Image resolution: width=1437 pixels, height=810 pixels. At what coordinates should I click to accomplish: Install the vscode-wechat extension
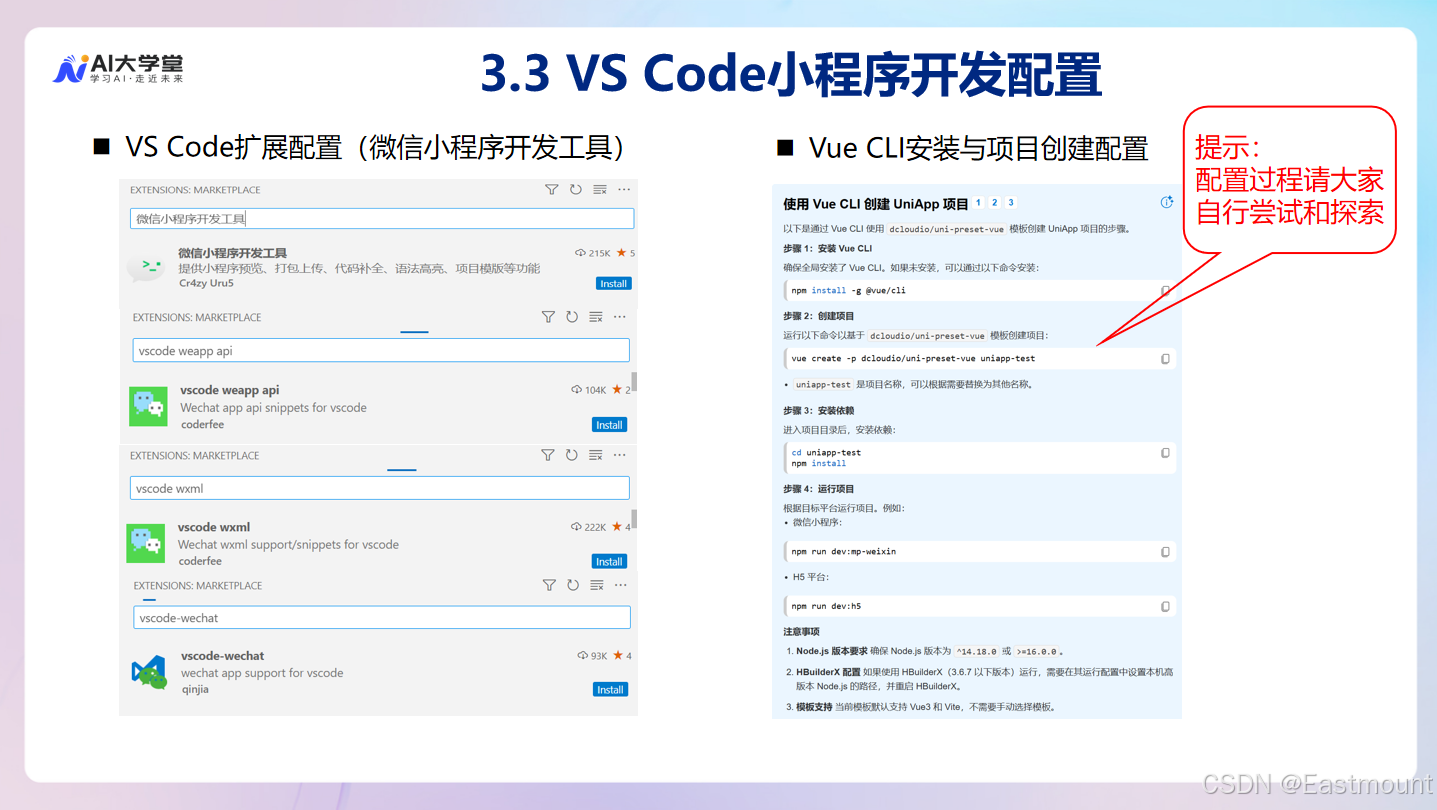click(x=610, y=690)
